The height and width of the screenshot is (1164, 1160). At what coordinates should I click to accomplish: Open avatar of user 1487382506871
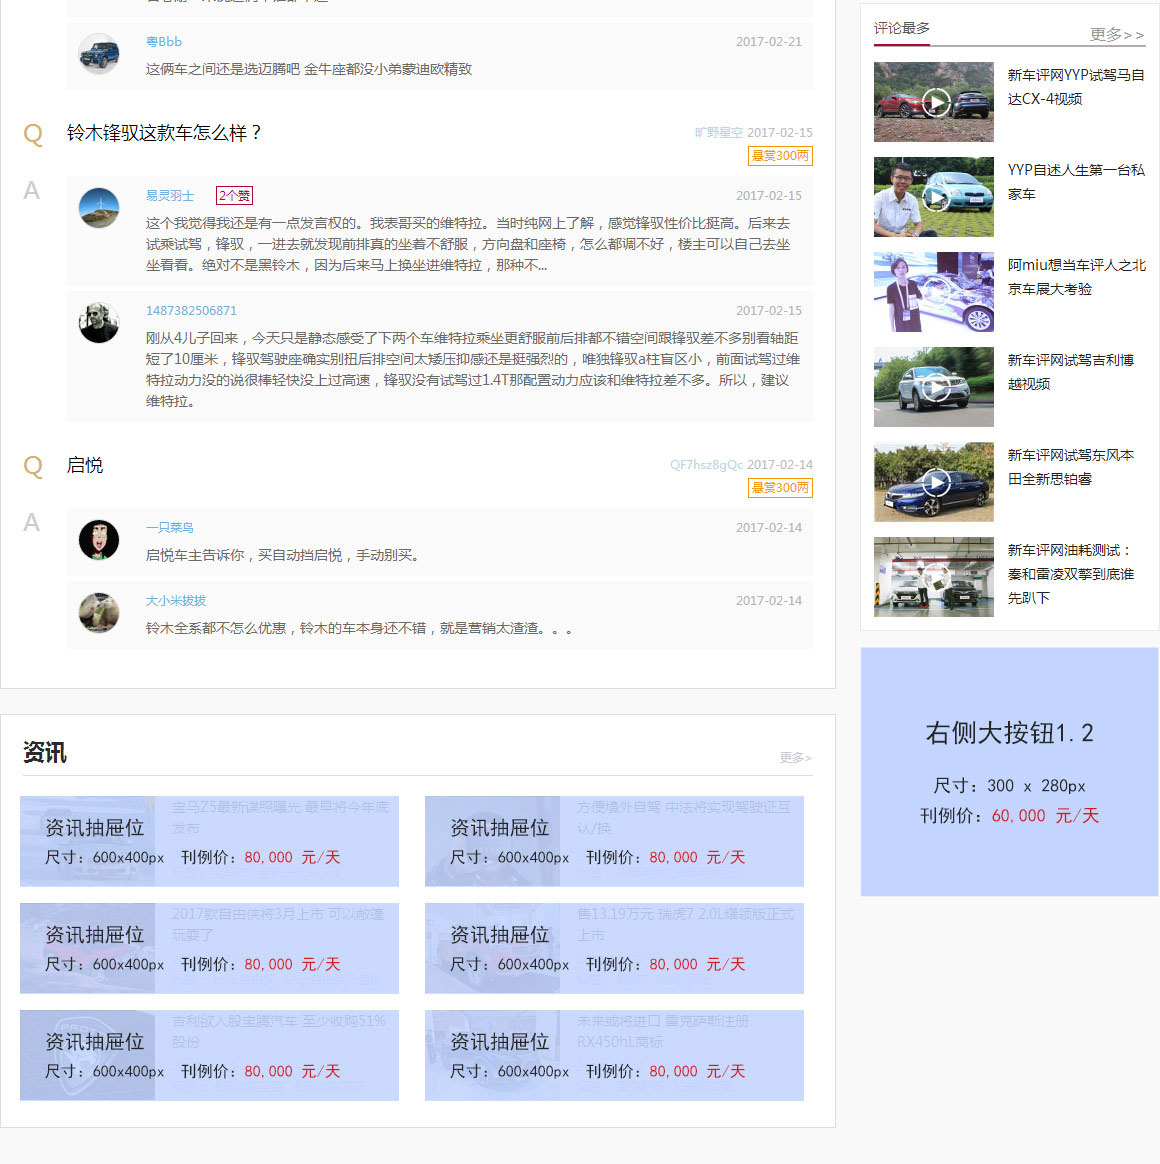(x=99, y=323)
